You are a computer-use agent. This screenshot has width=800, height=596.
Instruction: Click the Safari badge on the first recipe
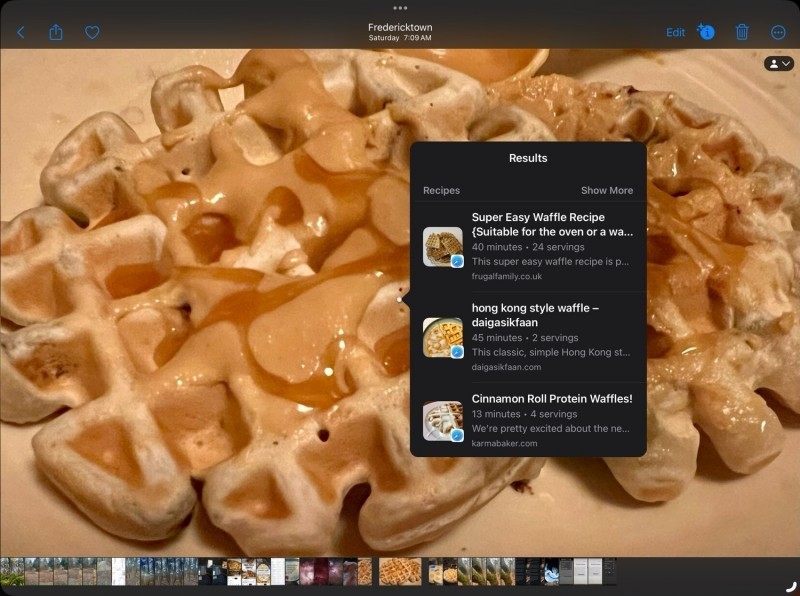click(456, 262)
